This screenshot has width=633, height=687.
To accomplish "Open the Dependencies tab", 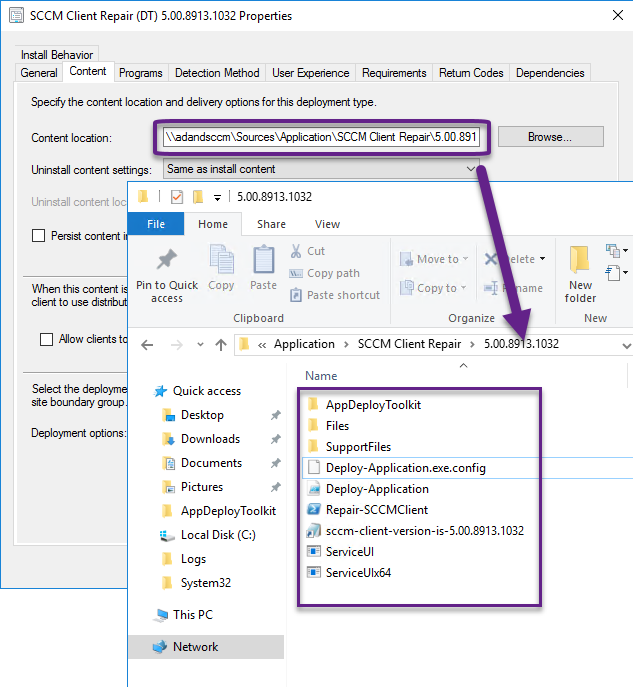I will [x=550, y=73].
